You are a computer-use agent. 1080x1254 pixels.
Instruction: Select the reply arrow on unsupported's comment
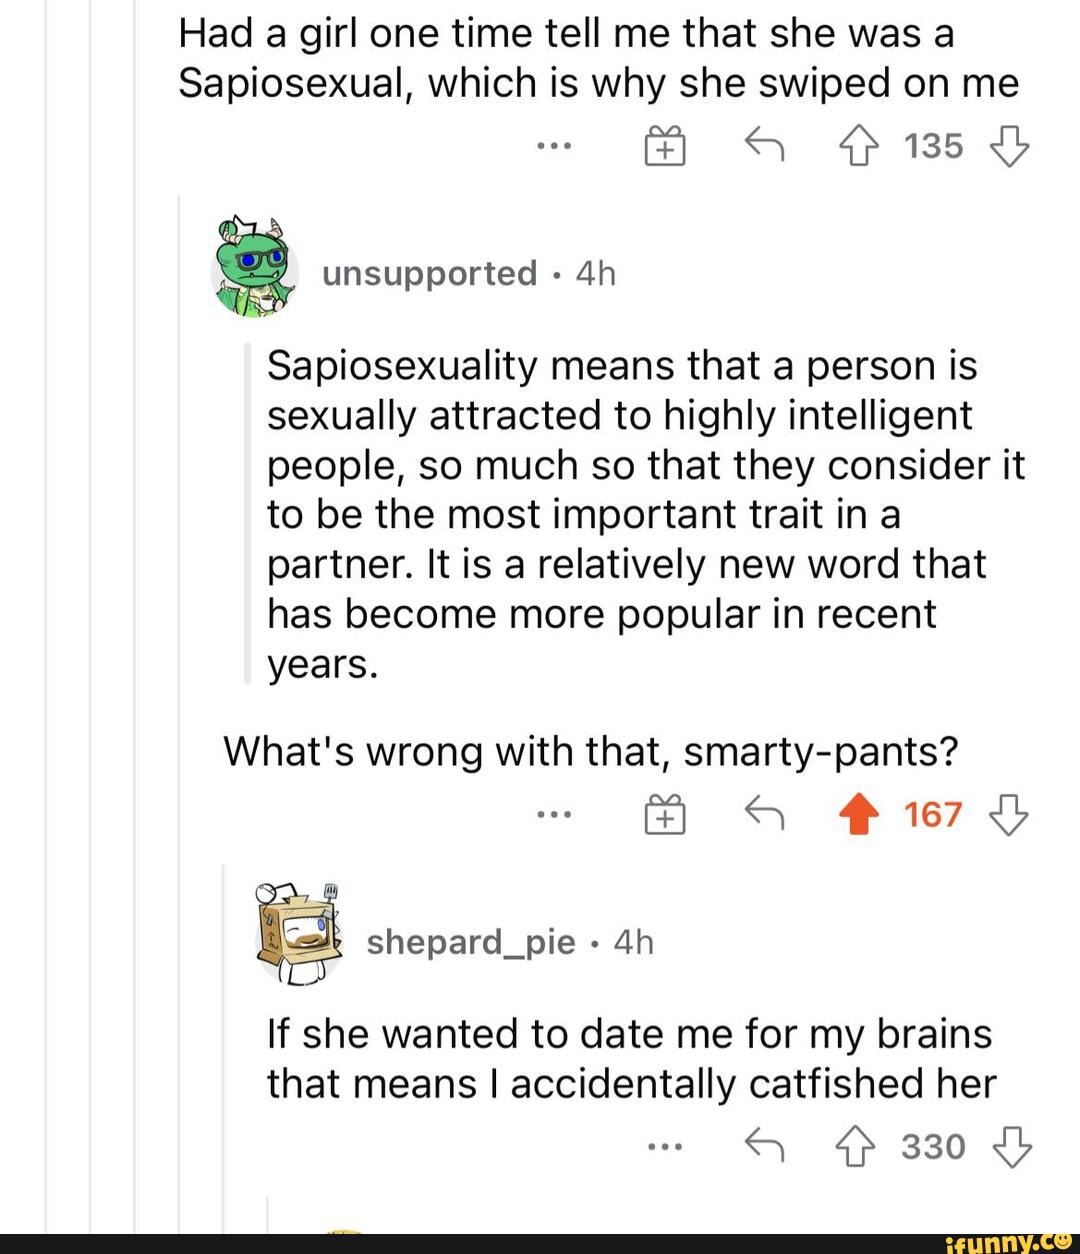coord(763,815)
